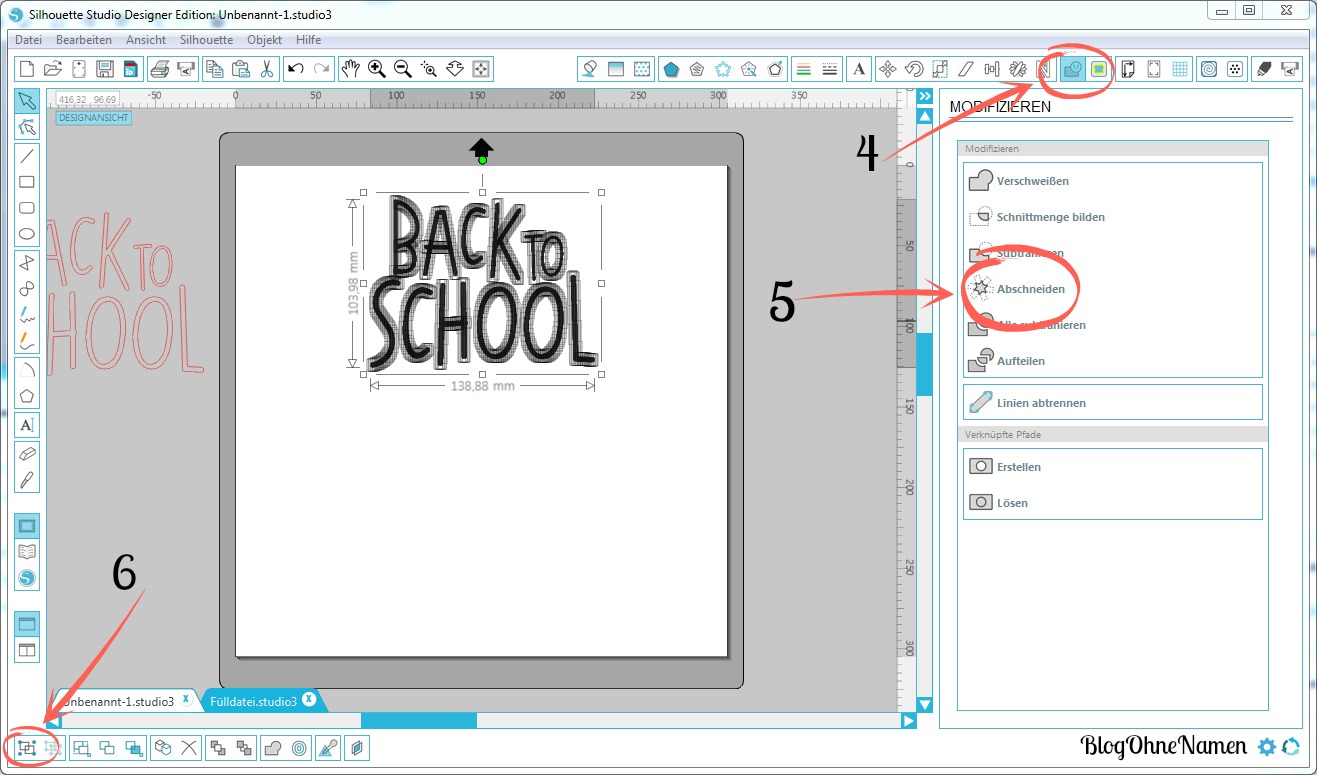Open the text style 'A' panel icon
Image resolution: width=1317 pixels, height=775 pixels.
pos(858,69)
